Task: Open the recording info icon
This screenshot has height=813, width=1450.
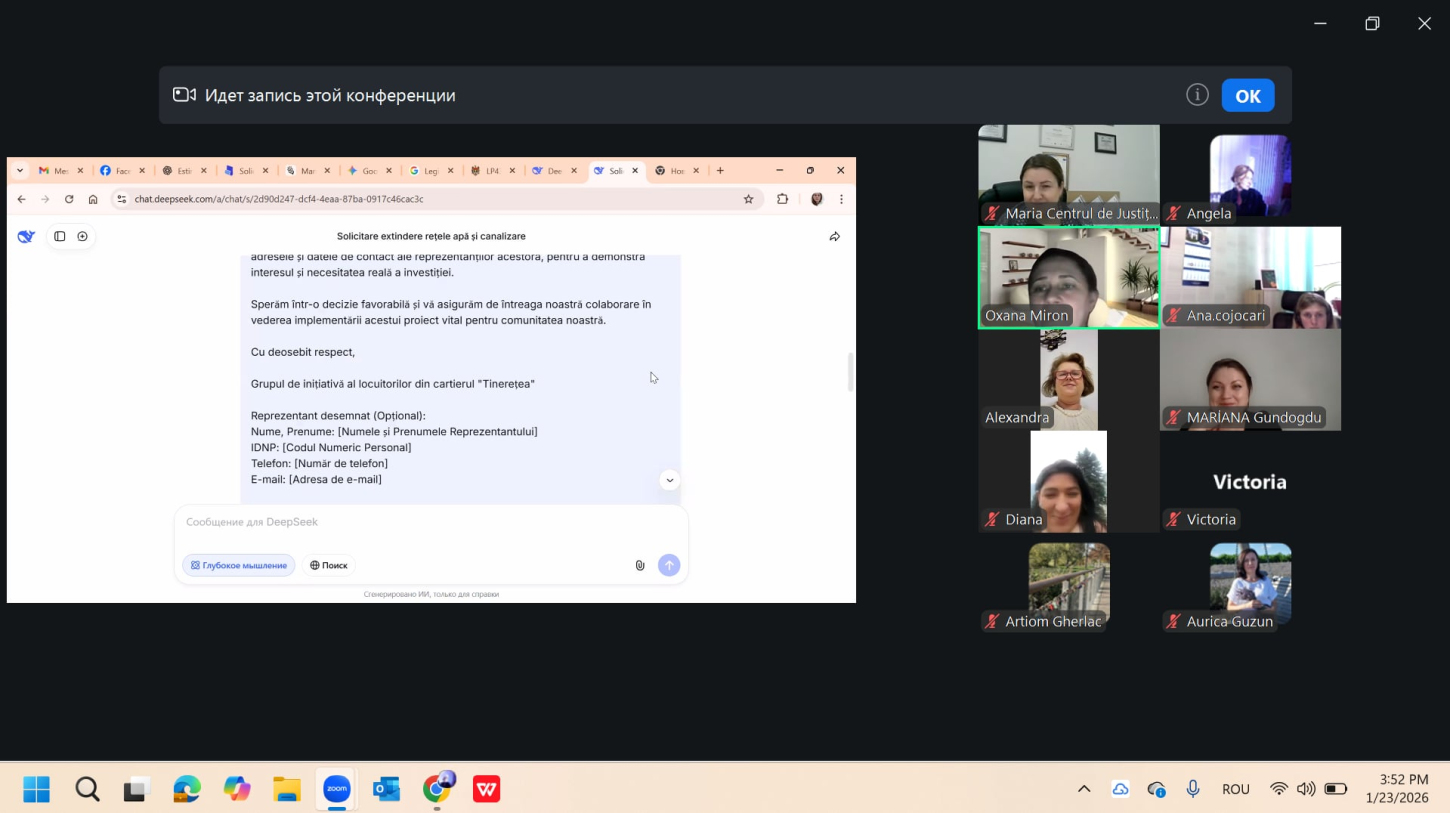Action: pos(1197,95)
